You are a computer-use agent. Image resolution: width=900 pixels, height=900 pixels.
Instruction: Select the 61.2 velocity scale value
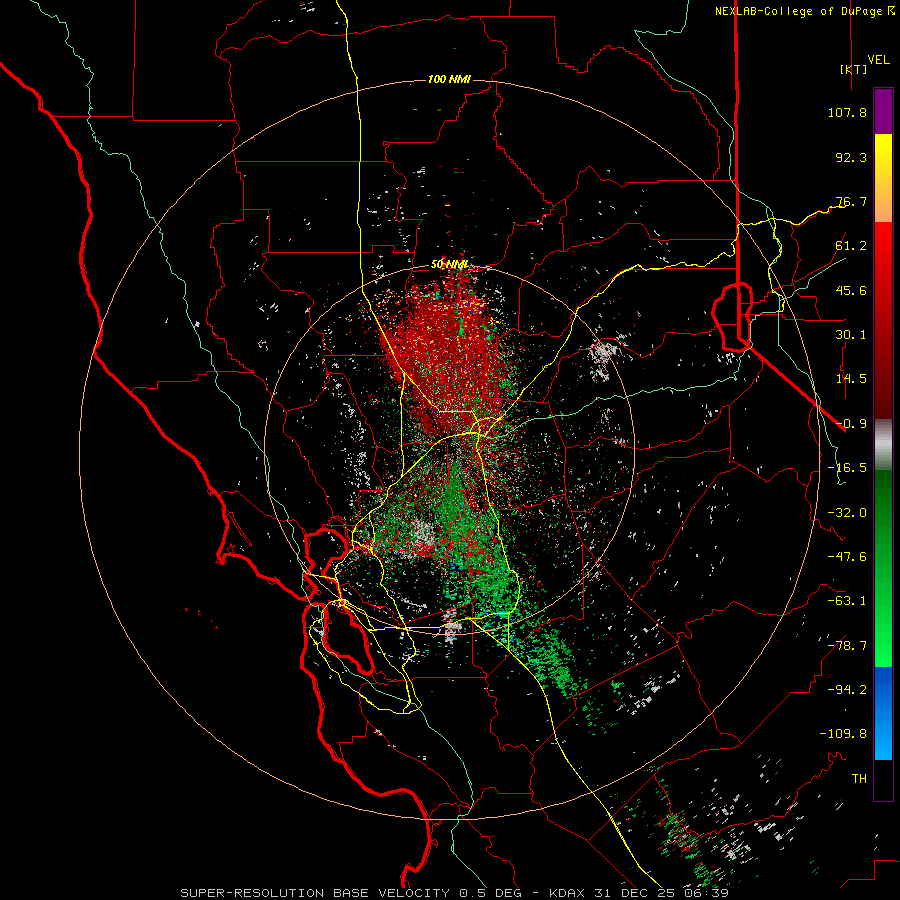tap(851, 246)
